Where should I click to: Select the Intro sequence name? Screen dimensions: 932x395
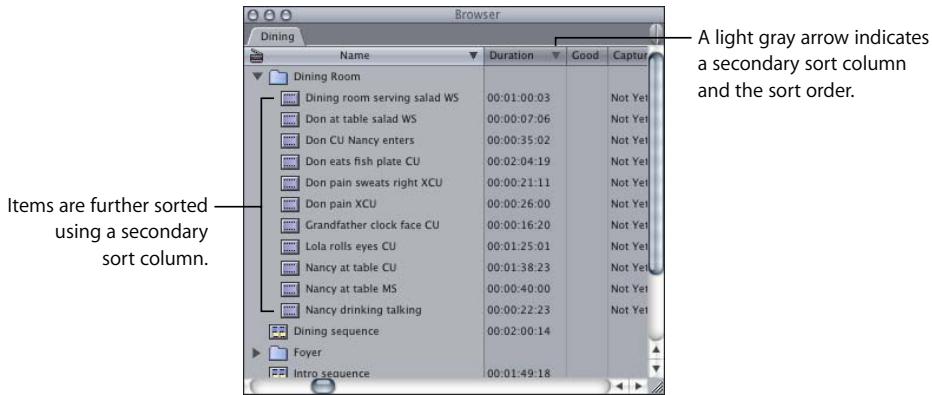click(331, 374)
